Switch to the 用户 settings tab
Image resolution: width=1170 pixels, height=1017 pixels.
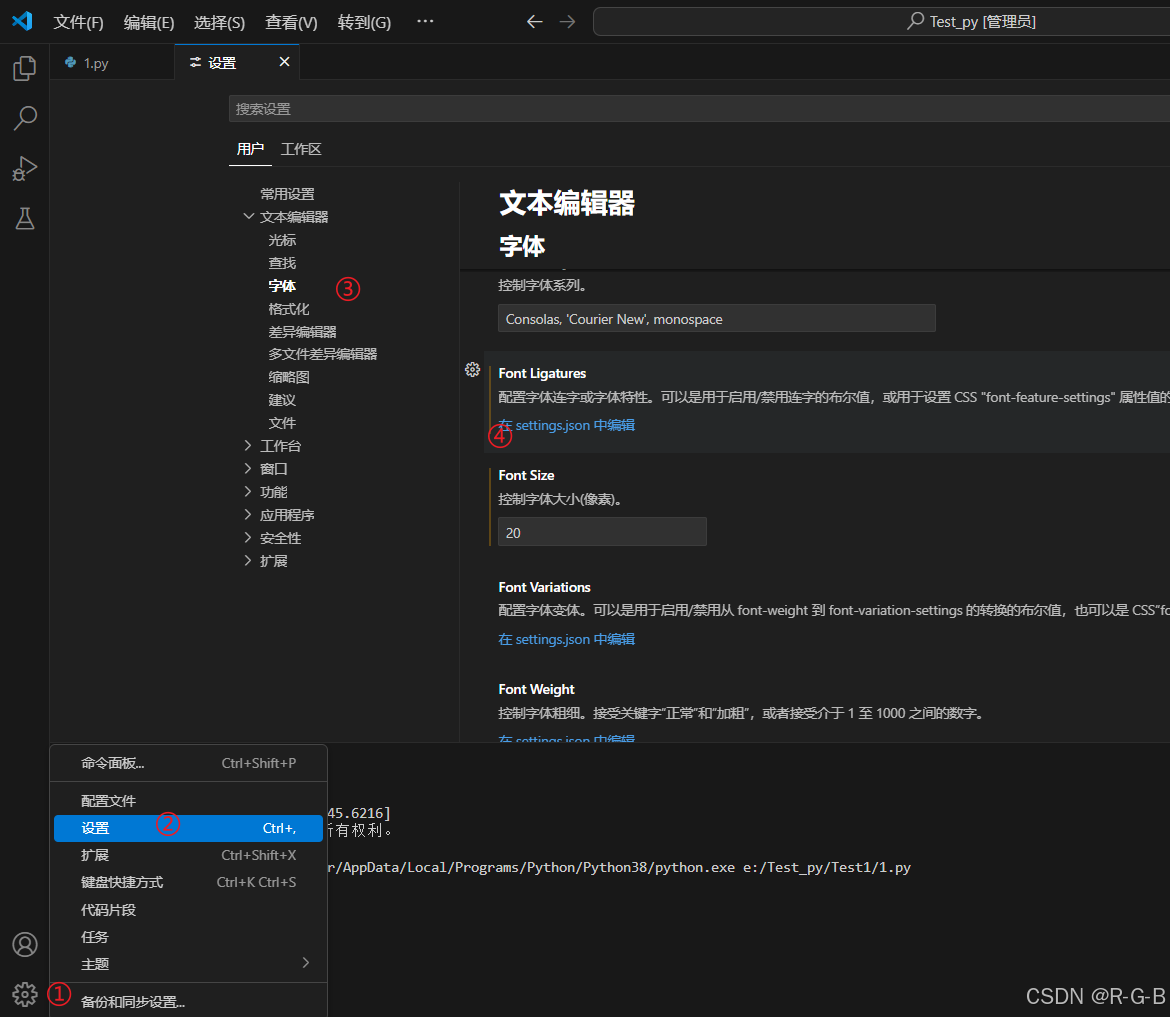[x=250, y=149]
